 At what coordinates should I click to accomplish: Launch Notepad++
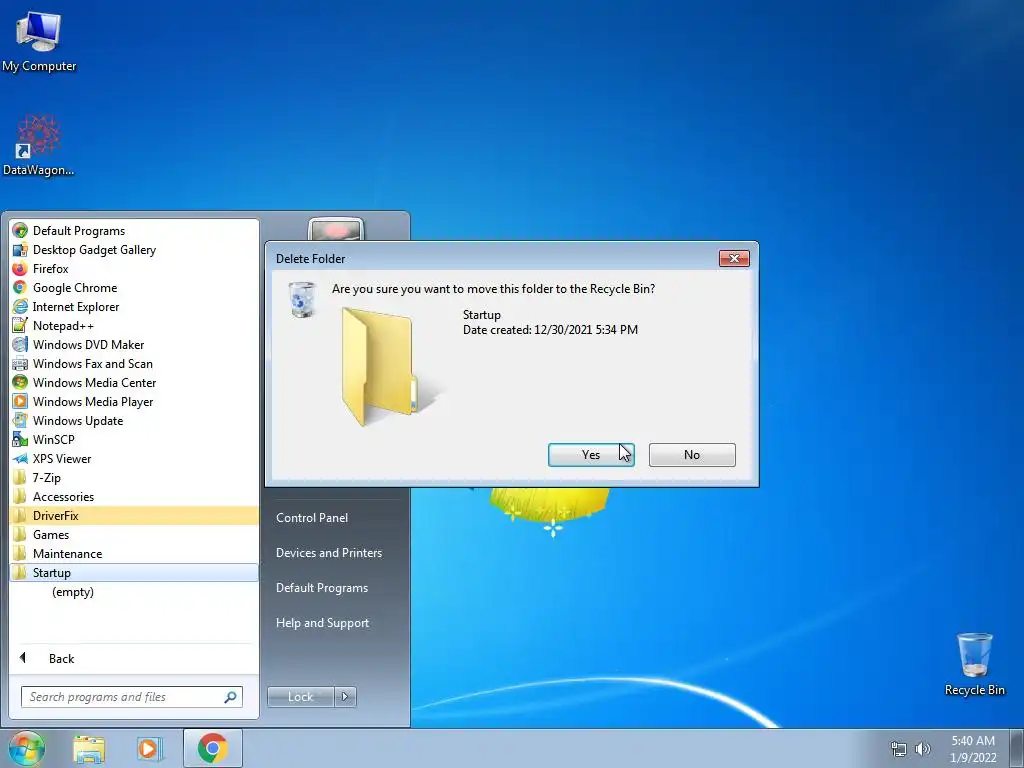134,325
